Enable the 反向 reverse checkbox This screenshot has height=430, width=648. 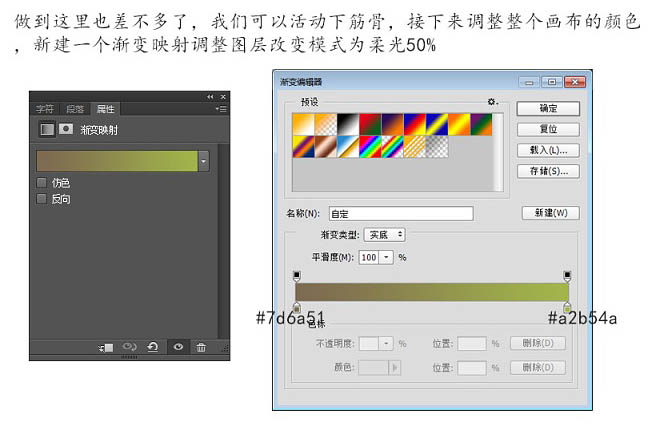(x=41, y=198)
